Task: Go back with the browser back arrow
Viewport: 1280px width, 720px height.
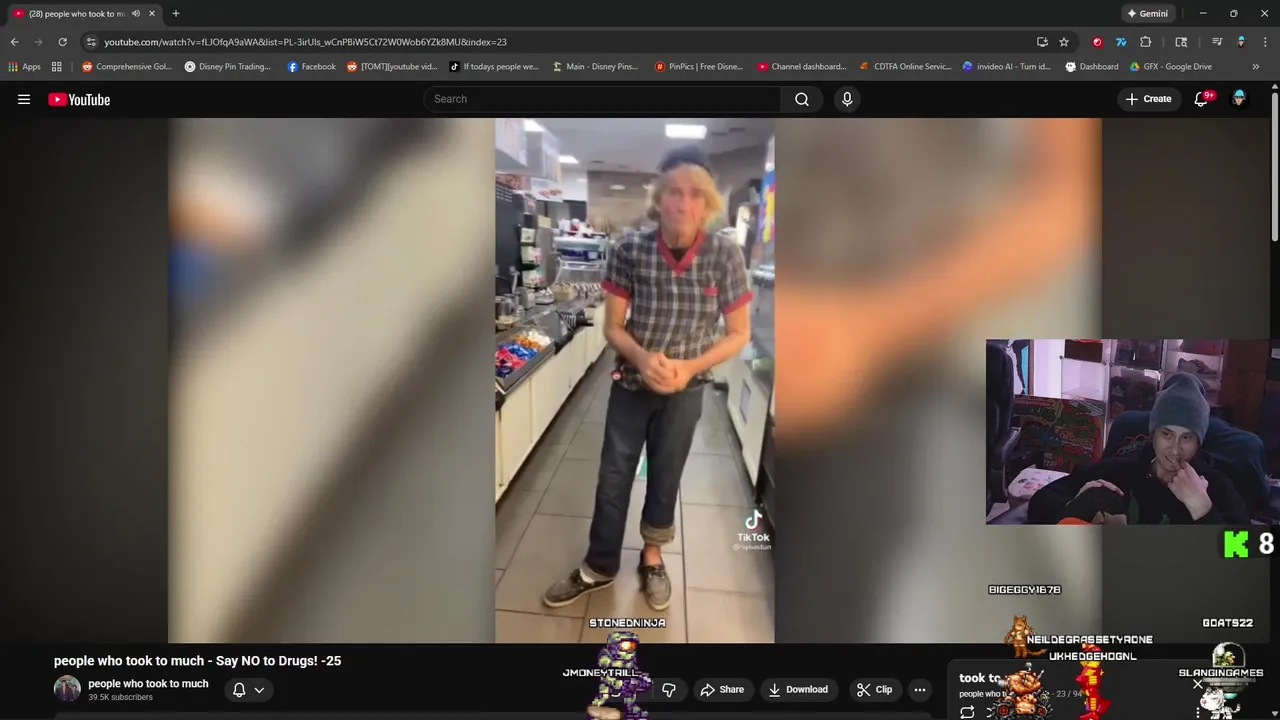Action: coord(14,42)
